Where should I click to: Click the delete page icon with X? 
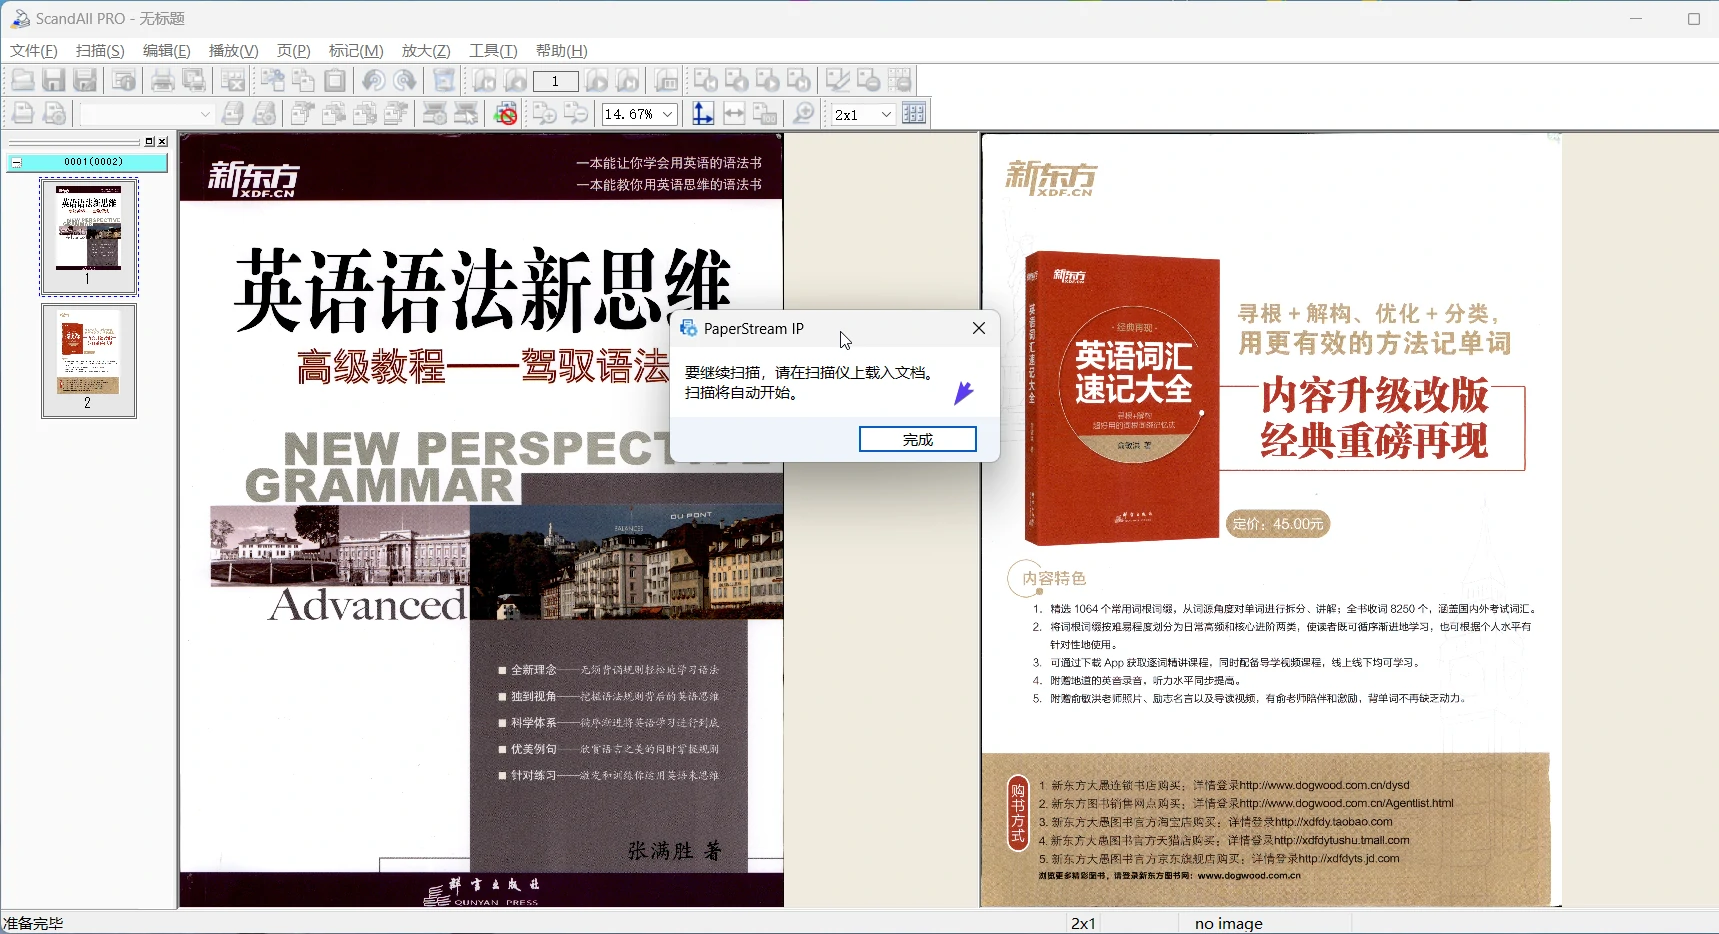point(233,81)
